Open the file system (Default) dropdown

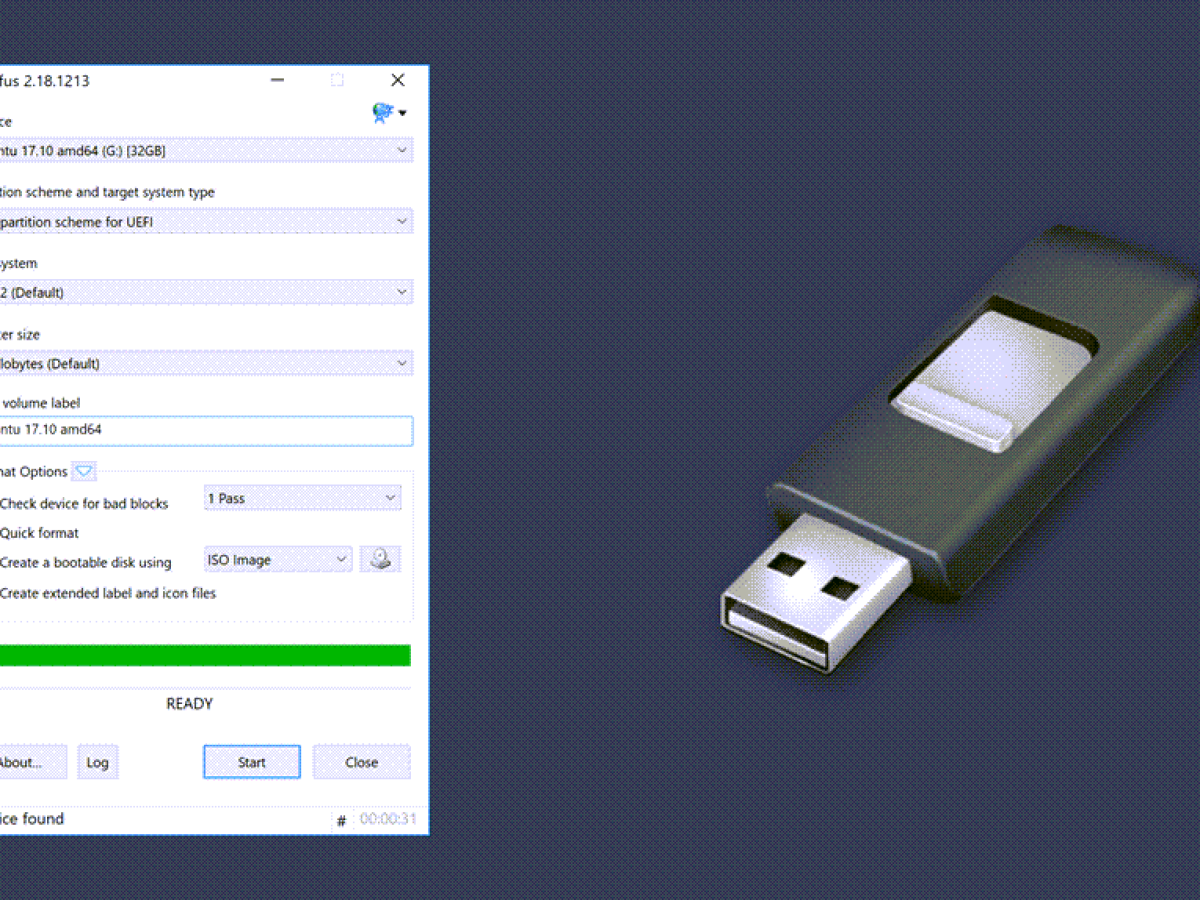pos(206,293)
